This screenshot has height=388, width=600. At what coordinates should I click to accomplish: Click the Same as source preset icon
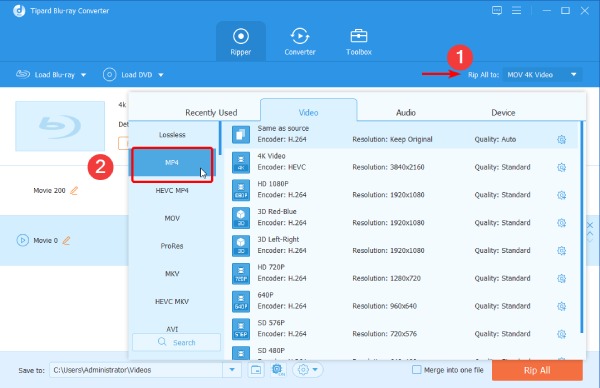click(x=241, y=134)
